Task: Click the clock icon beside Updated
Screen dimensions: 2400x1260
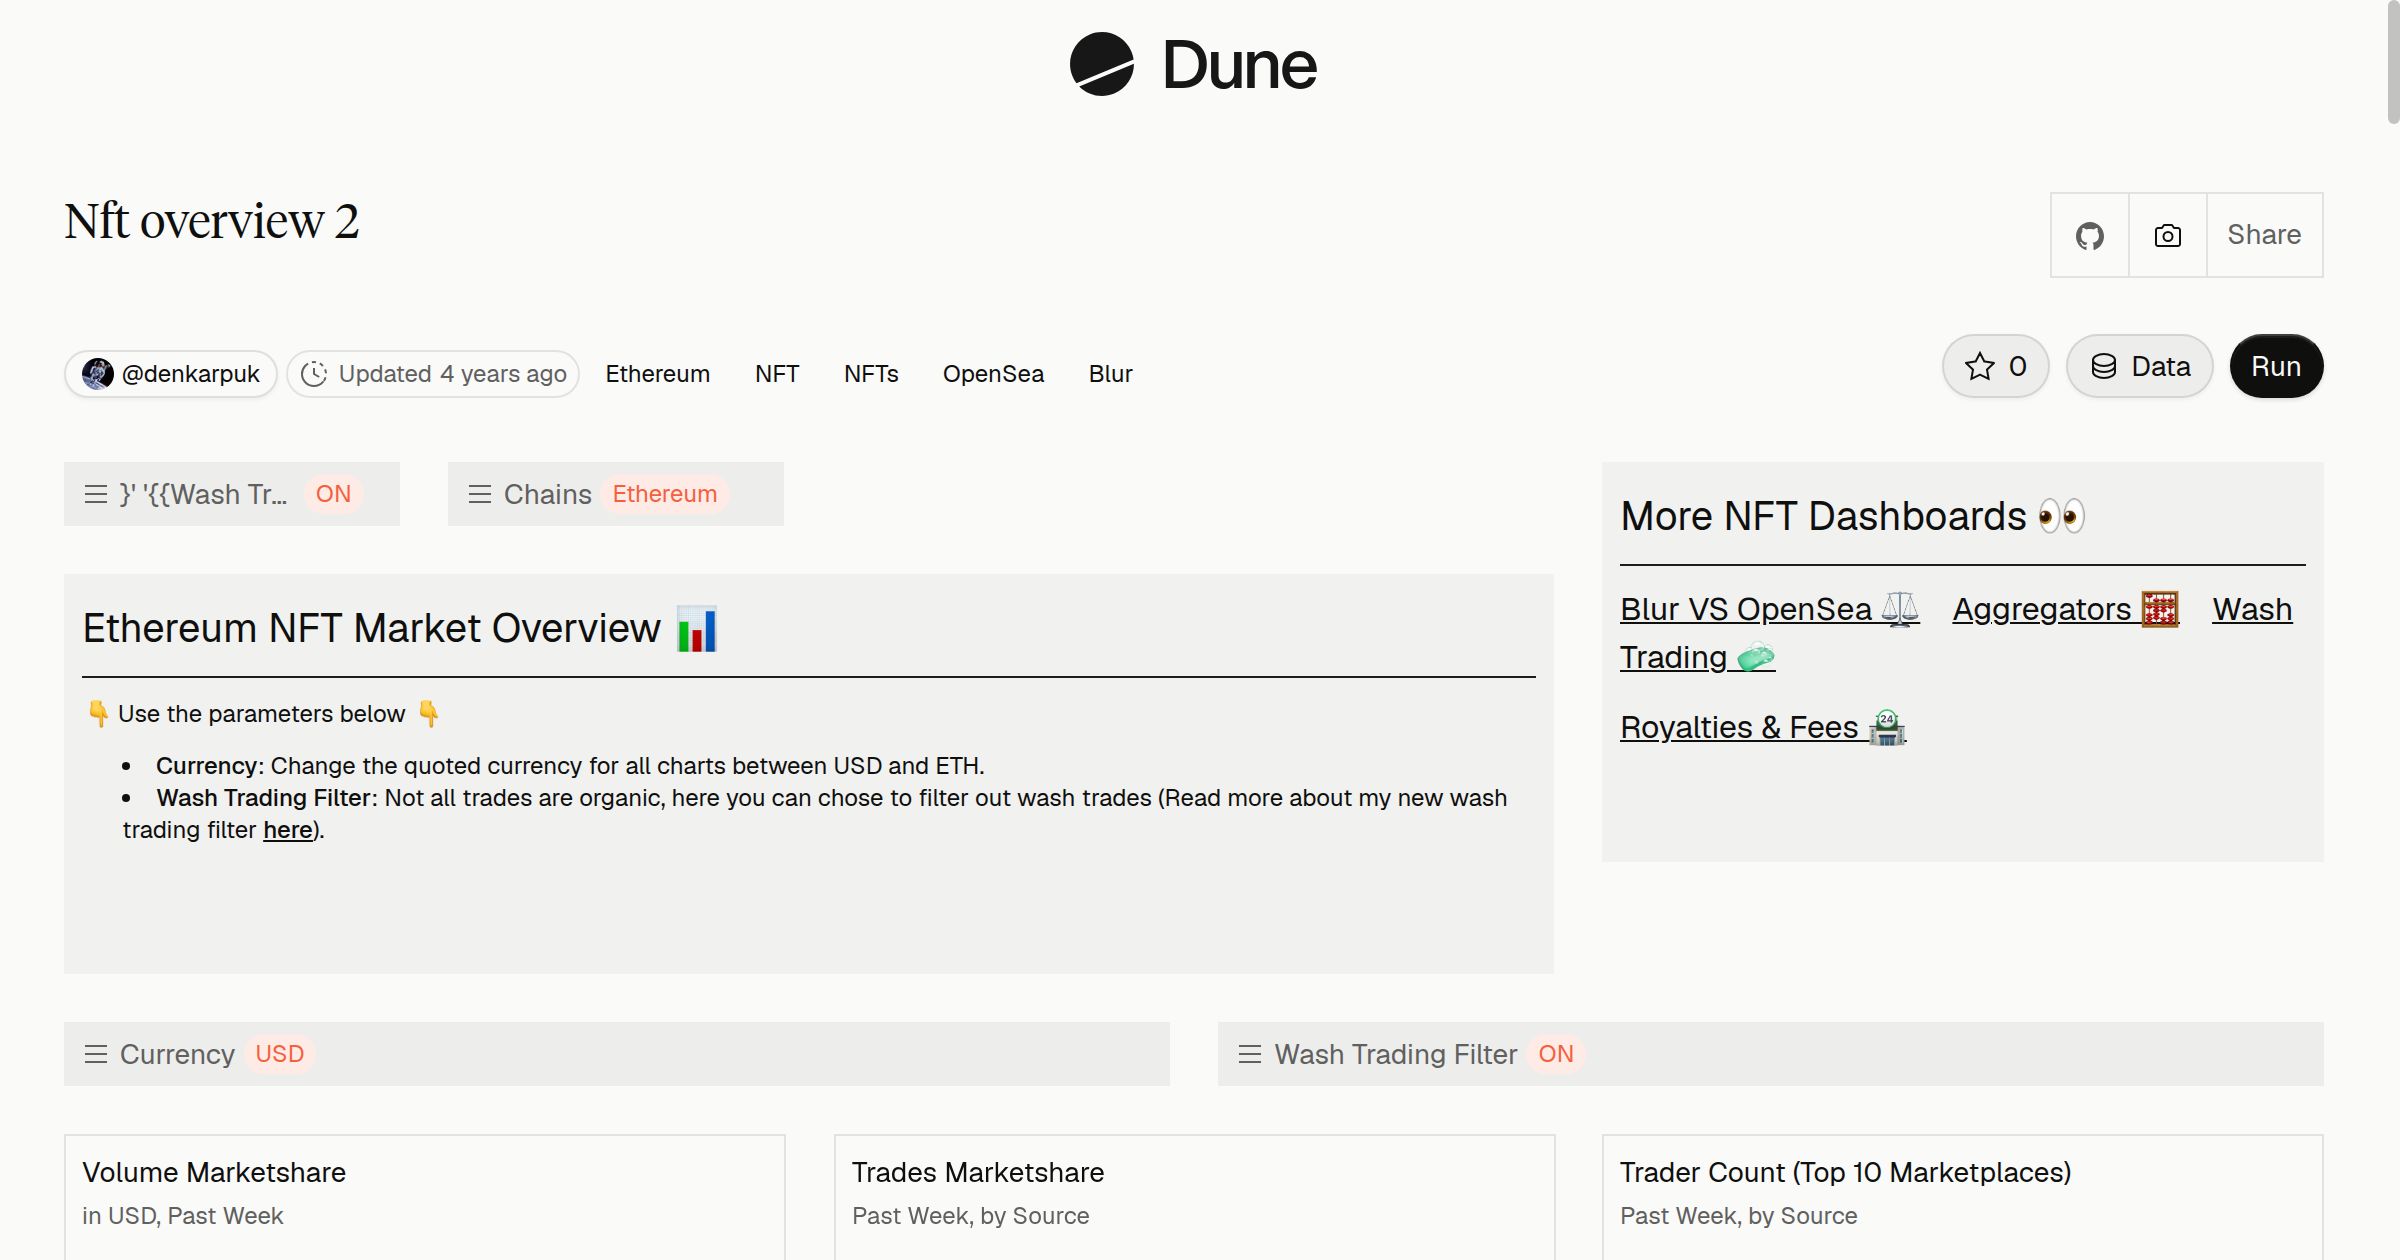Action: click(x=314, y=374)
